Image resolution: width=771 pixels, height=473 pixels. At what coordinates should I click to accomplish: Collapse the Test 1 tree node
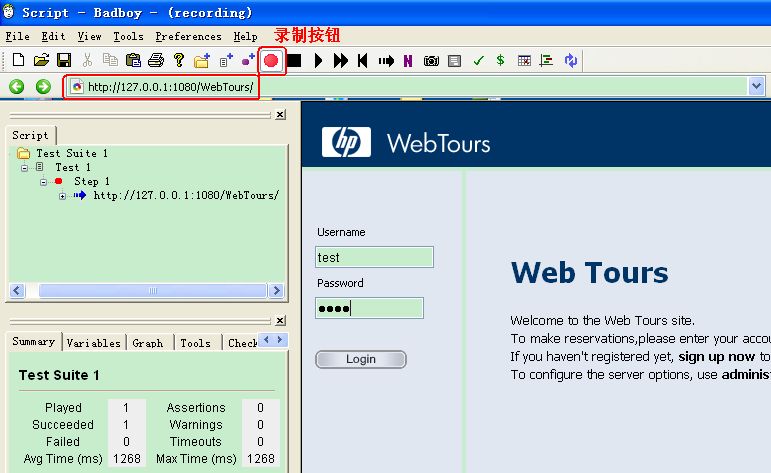(x=24, y=168)
